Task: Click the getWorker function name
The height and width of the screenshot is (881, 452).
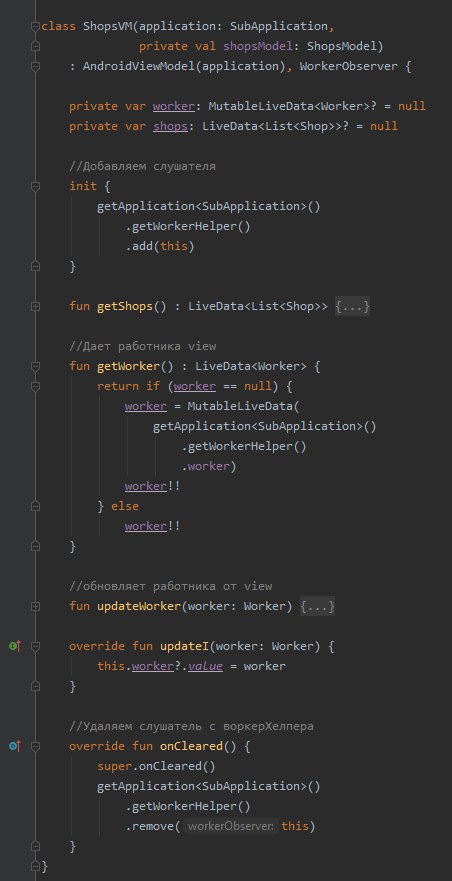Action: tap(128, 366)
